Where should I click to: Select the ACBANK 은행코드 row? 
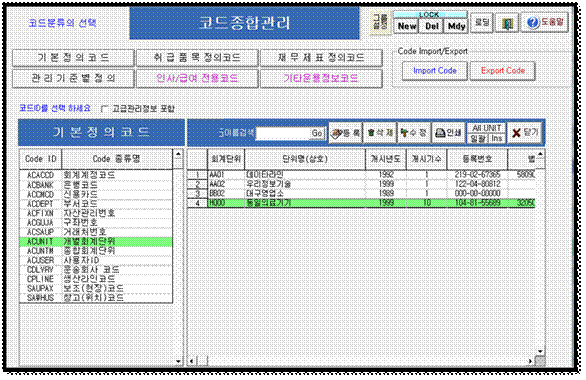pyautogui.click(x=96, y=185)
